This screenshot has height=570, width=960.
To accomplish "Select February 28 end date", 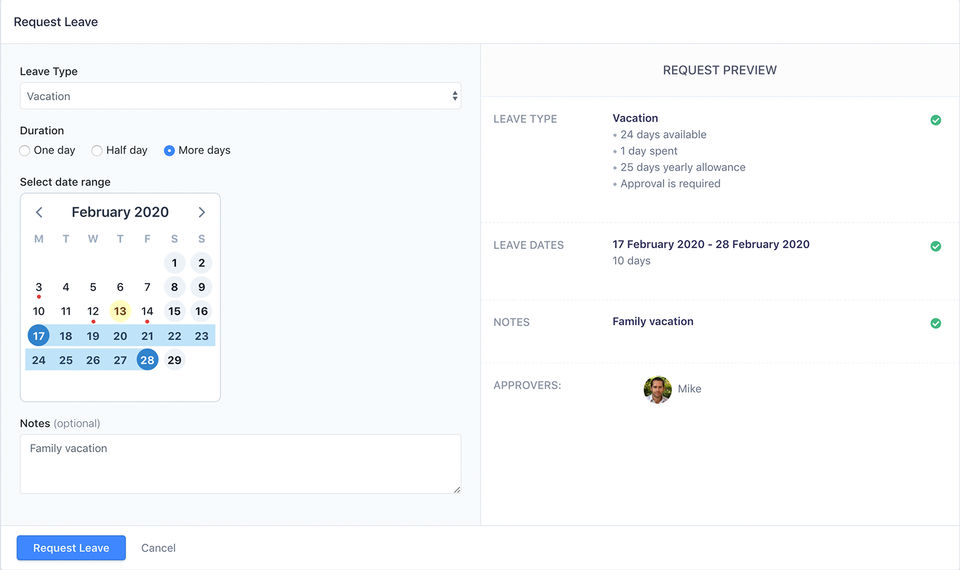I will (147, 360).
